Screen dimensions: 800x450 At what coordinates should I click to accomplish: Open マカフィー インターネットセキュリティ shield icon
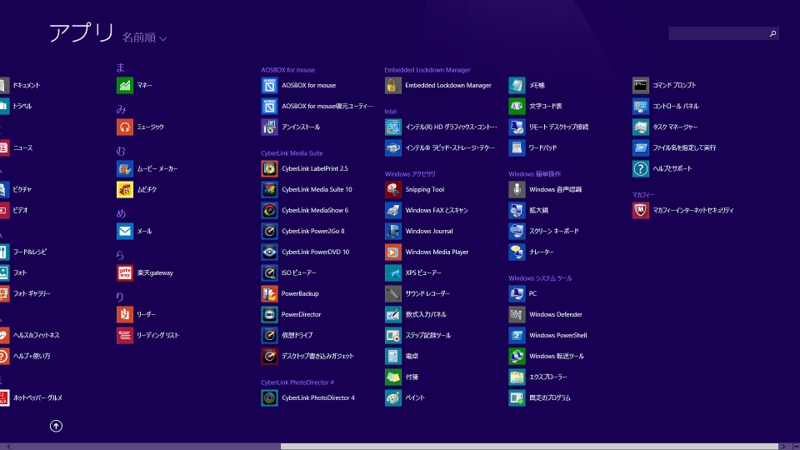640,210
